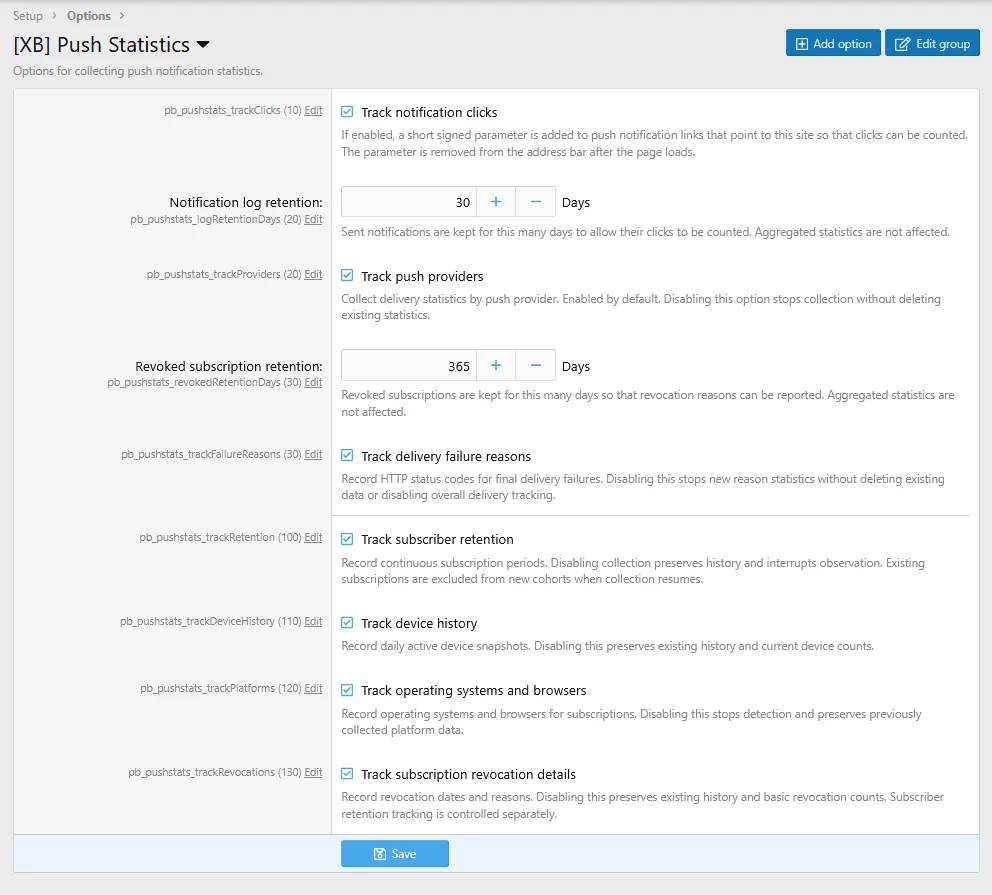The height and width of the screenshot is (895, 992).
Task: Toggle Track operating systems and browsers checkbox
Action: pos(347,690)
